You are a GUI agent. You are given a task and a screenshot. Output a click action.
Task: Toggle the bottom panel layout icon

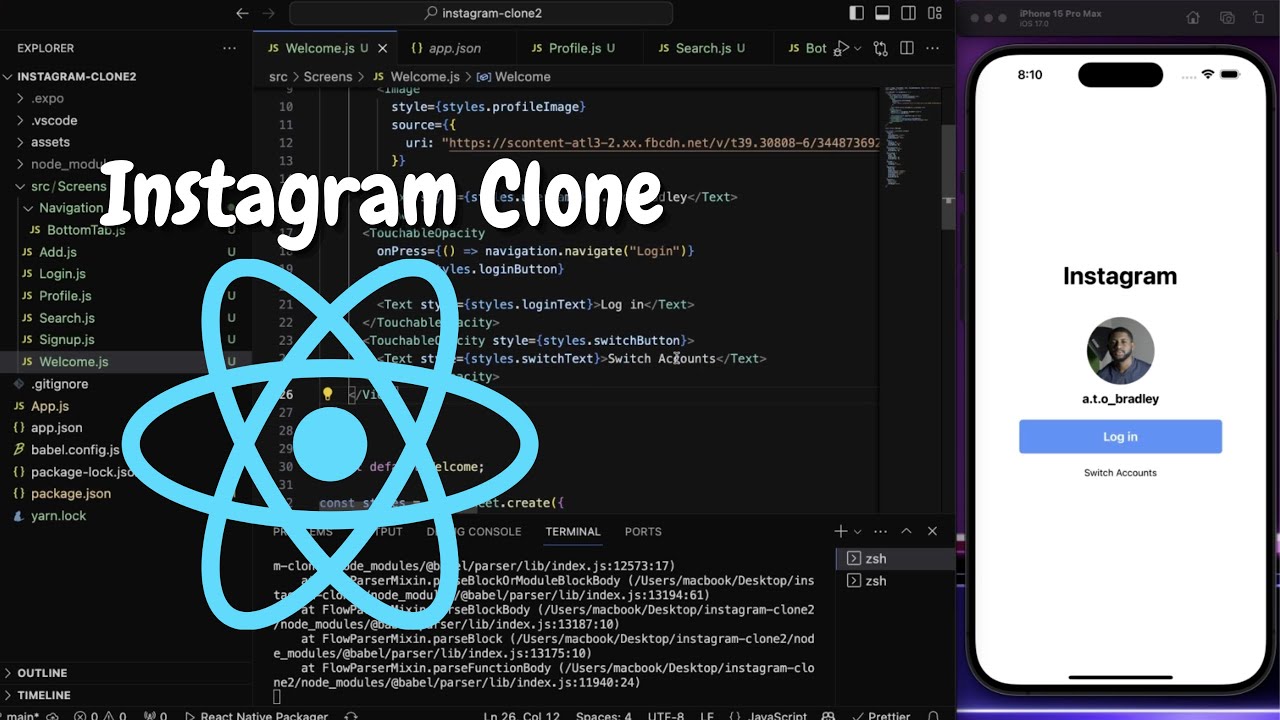pos(883,14)
